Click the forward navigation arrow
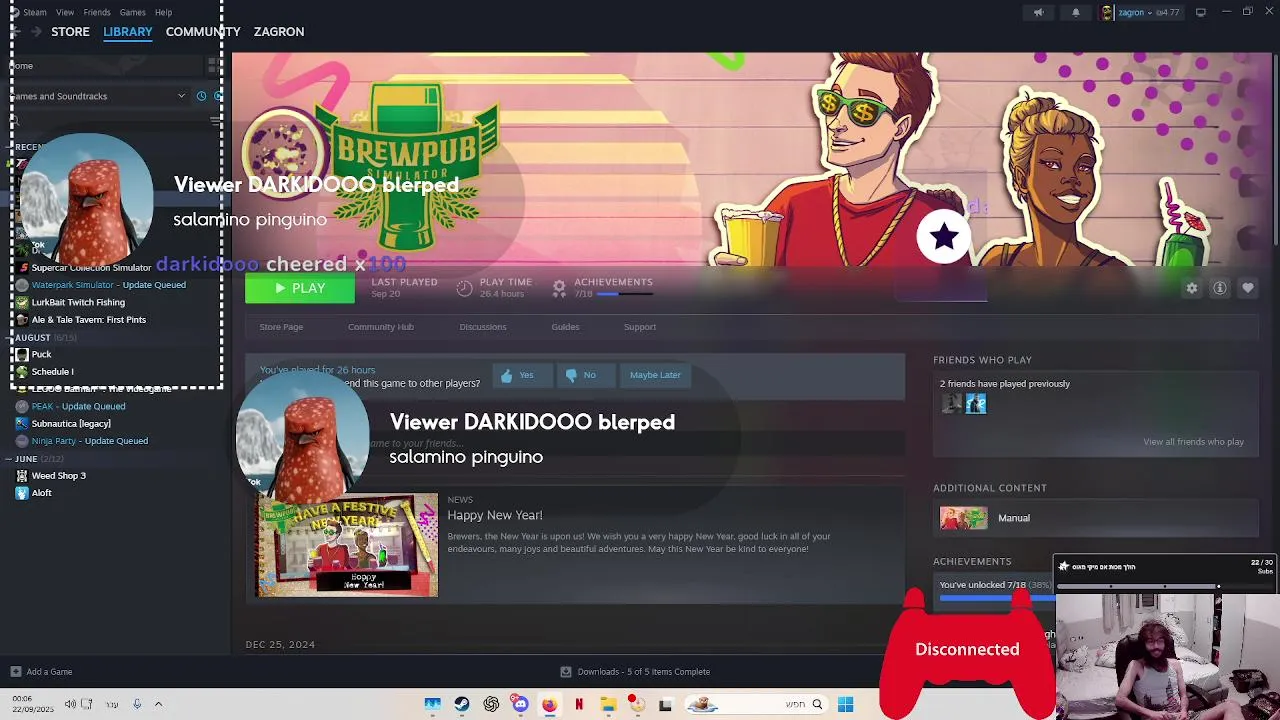The height and width of the screenshot is (720, 1280). click(x=36, y=32)
